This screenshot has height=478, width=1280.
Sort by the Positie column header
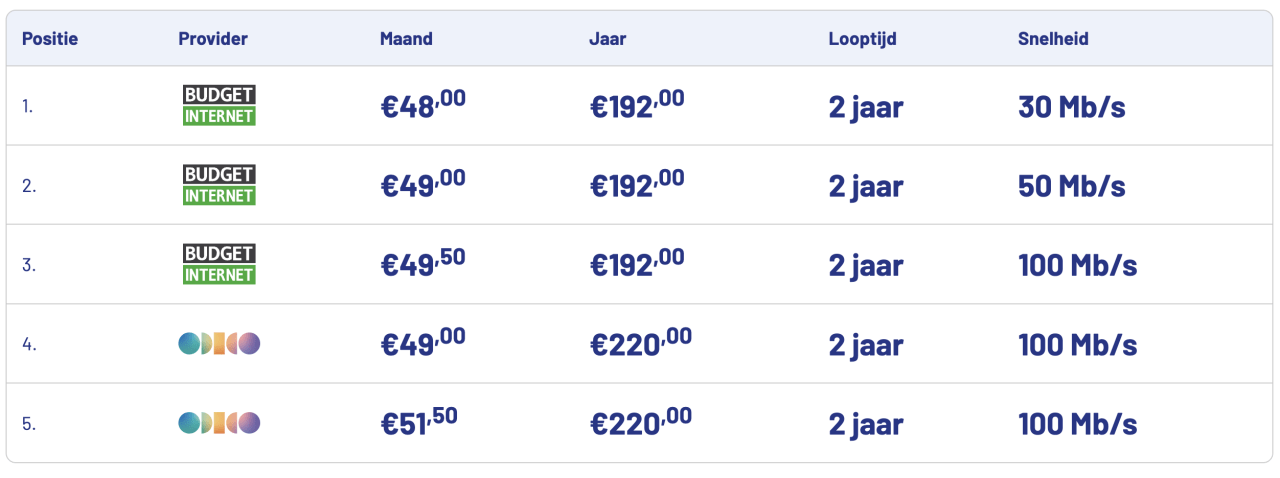coord(50,39)
